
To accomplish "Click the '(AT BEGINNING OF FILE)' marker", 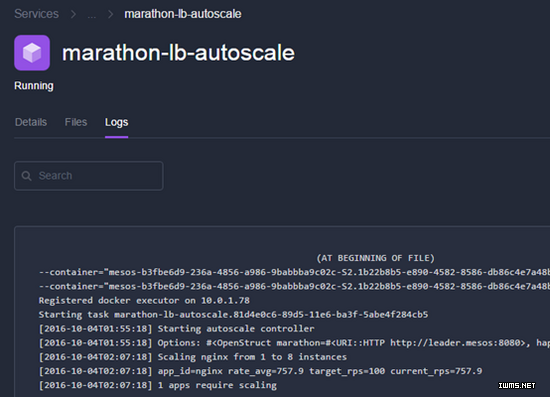I will [375, 258].
